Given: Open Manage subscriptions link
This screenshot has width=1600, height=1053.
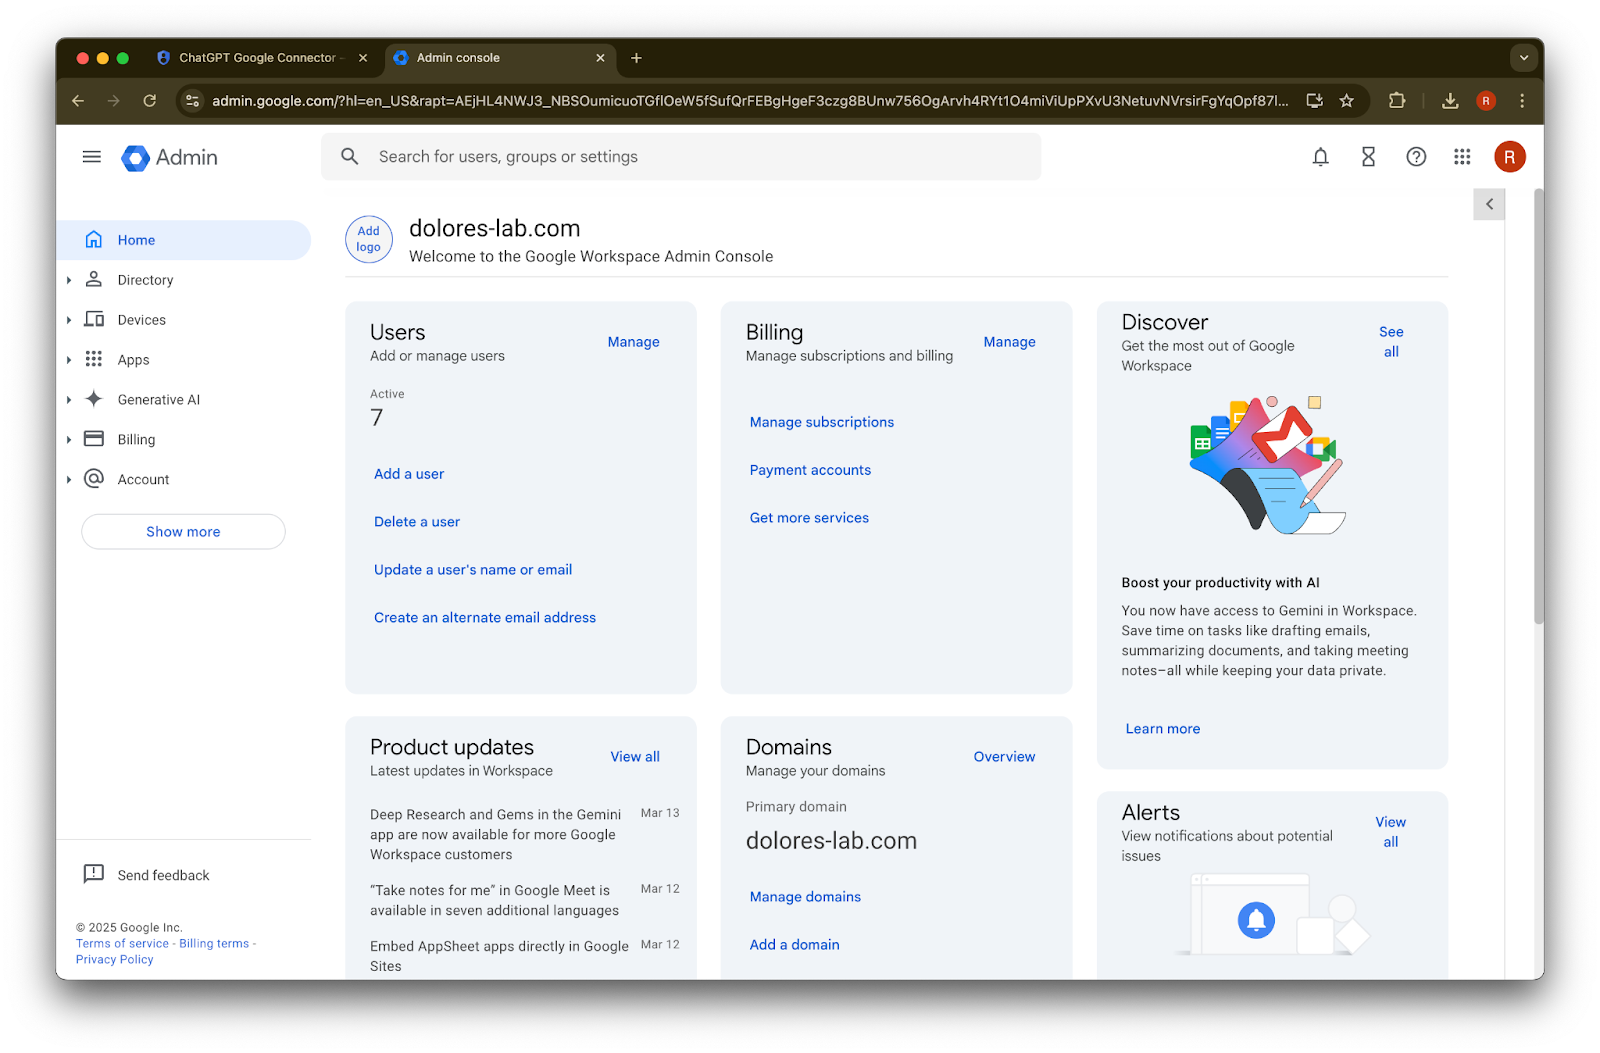Looking at the screenshot, I should (822, 422).
